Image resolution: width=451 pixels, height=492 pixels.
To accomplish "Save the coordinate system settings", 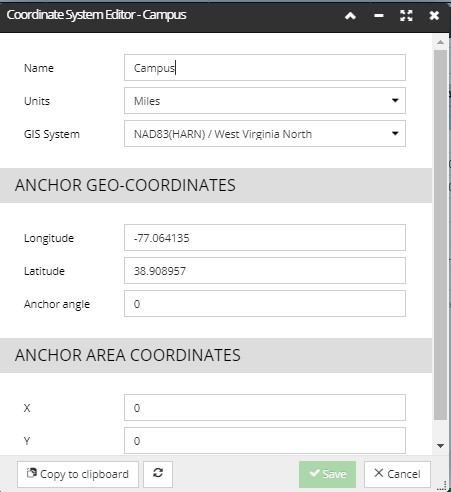I will click(327, 474).
